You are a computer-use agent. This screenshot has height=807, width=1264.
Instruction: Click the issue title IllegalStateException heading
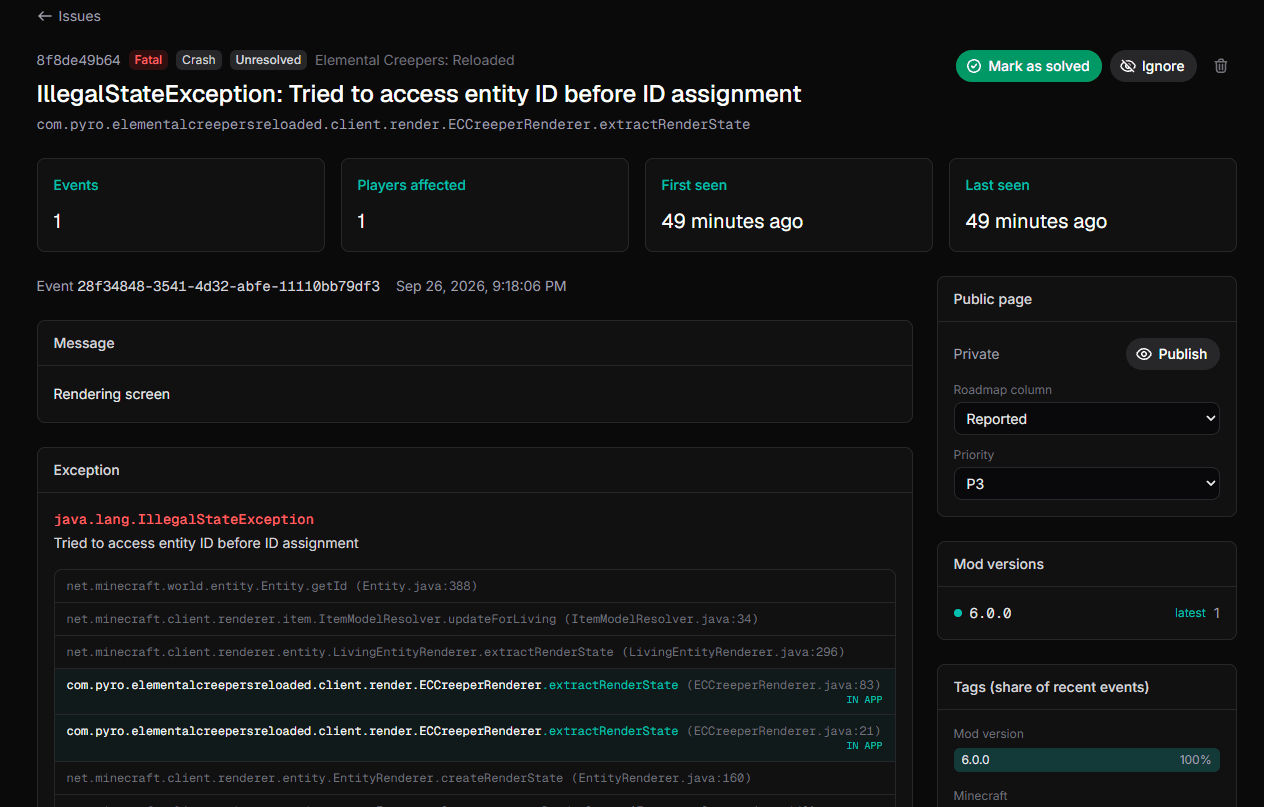[419, 94]
